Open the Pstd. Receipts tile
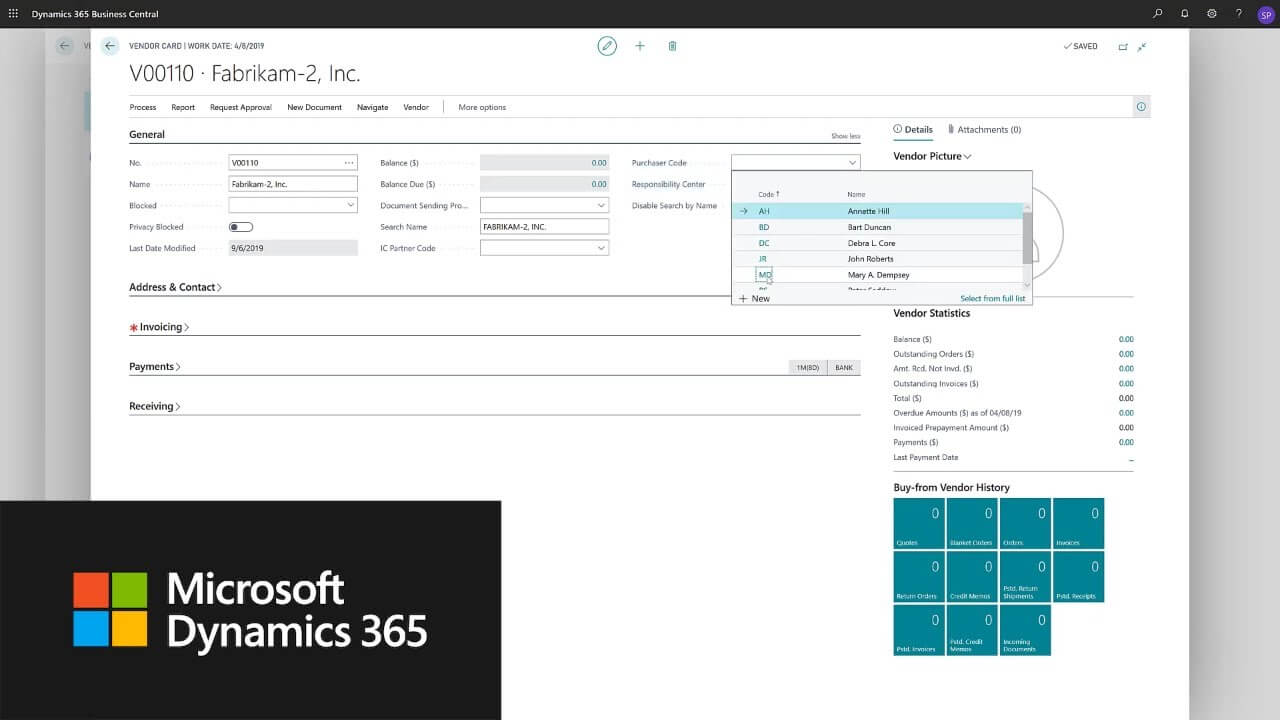 point(1078,577)
